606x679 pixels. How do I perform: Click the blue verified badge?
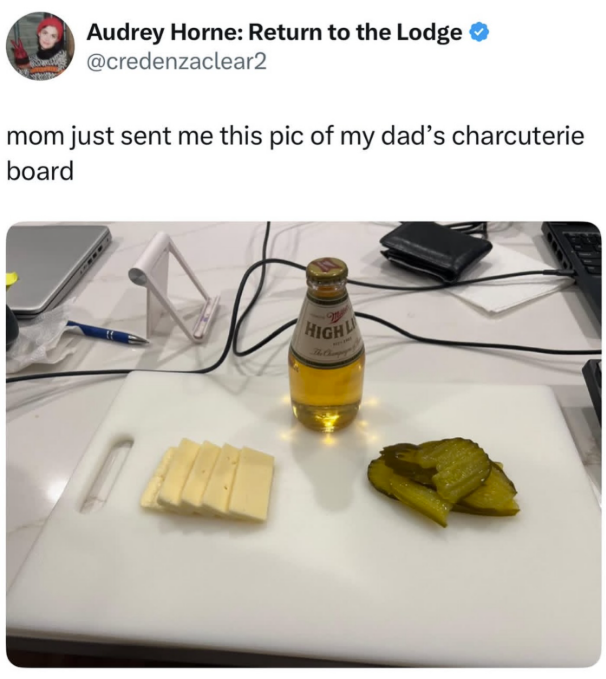click(480, 33)
